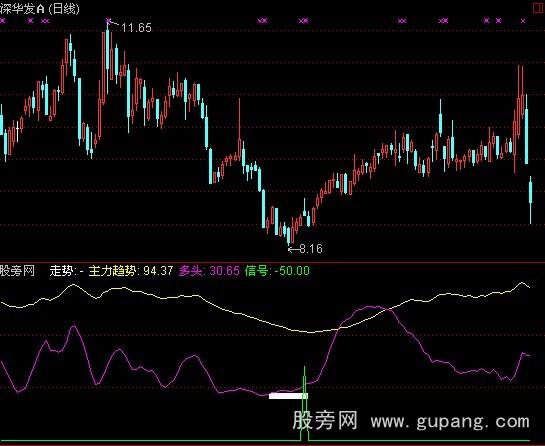
Task: Select the 股旁网 indicator name
Action: (17, 270)
